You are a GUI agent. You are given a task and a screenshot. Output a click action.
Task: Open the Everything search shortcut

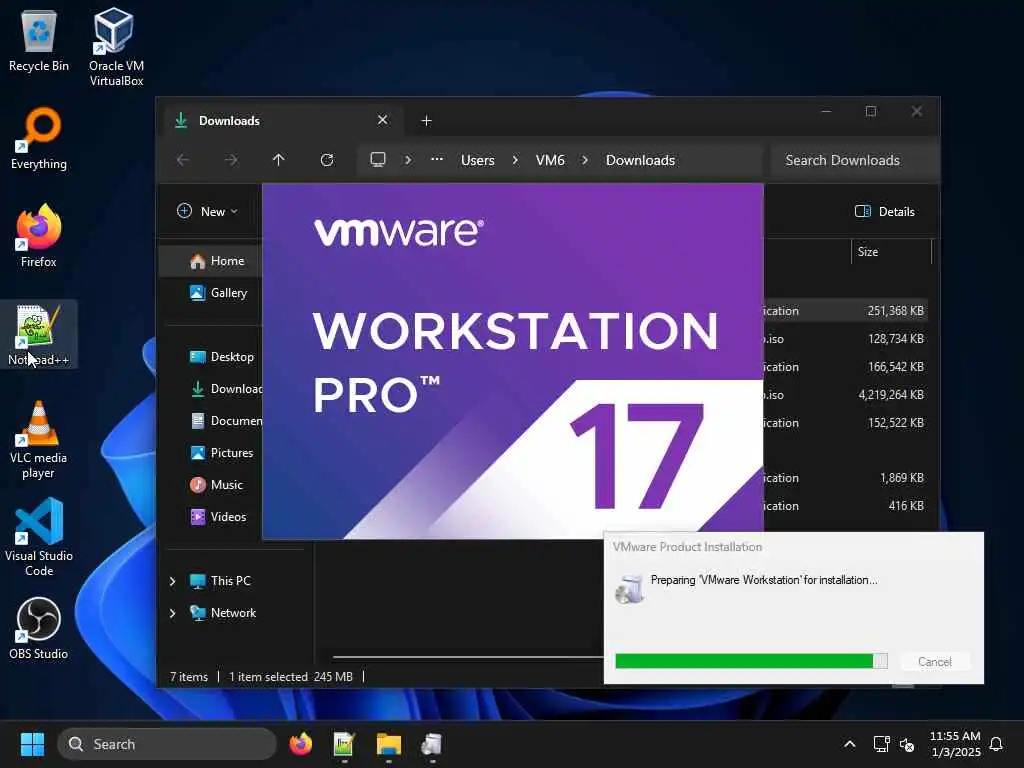(x=39, y=138)
